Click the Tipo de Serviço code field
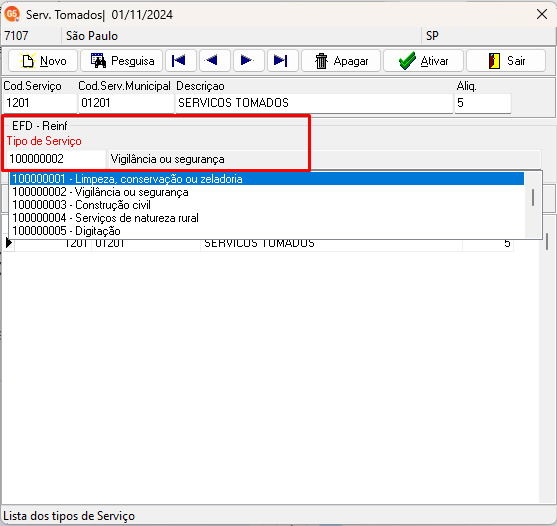Viewport: 557px width, 526px height. coord(56,159)
